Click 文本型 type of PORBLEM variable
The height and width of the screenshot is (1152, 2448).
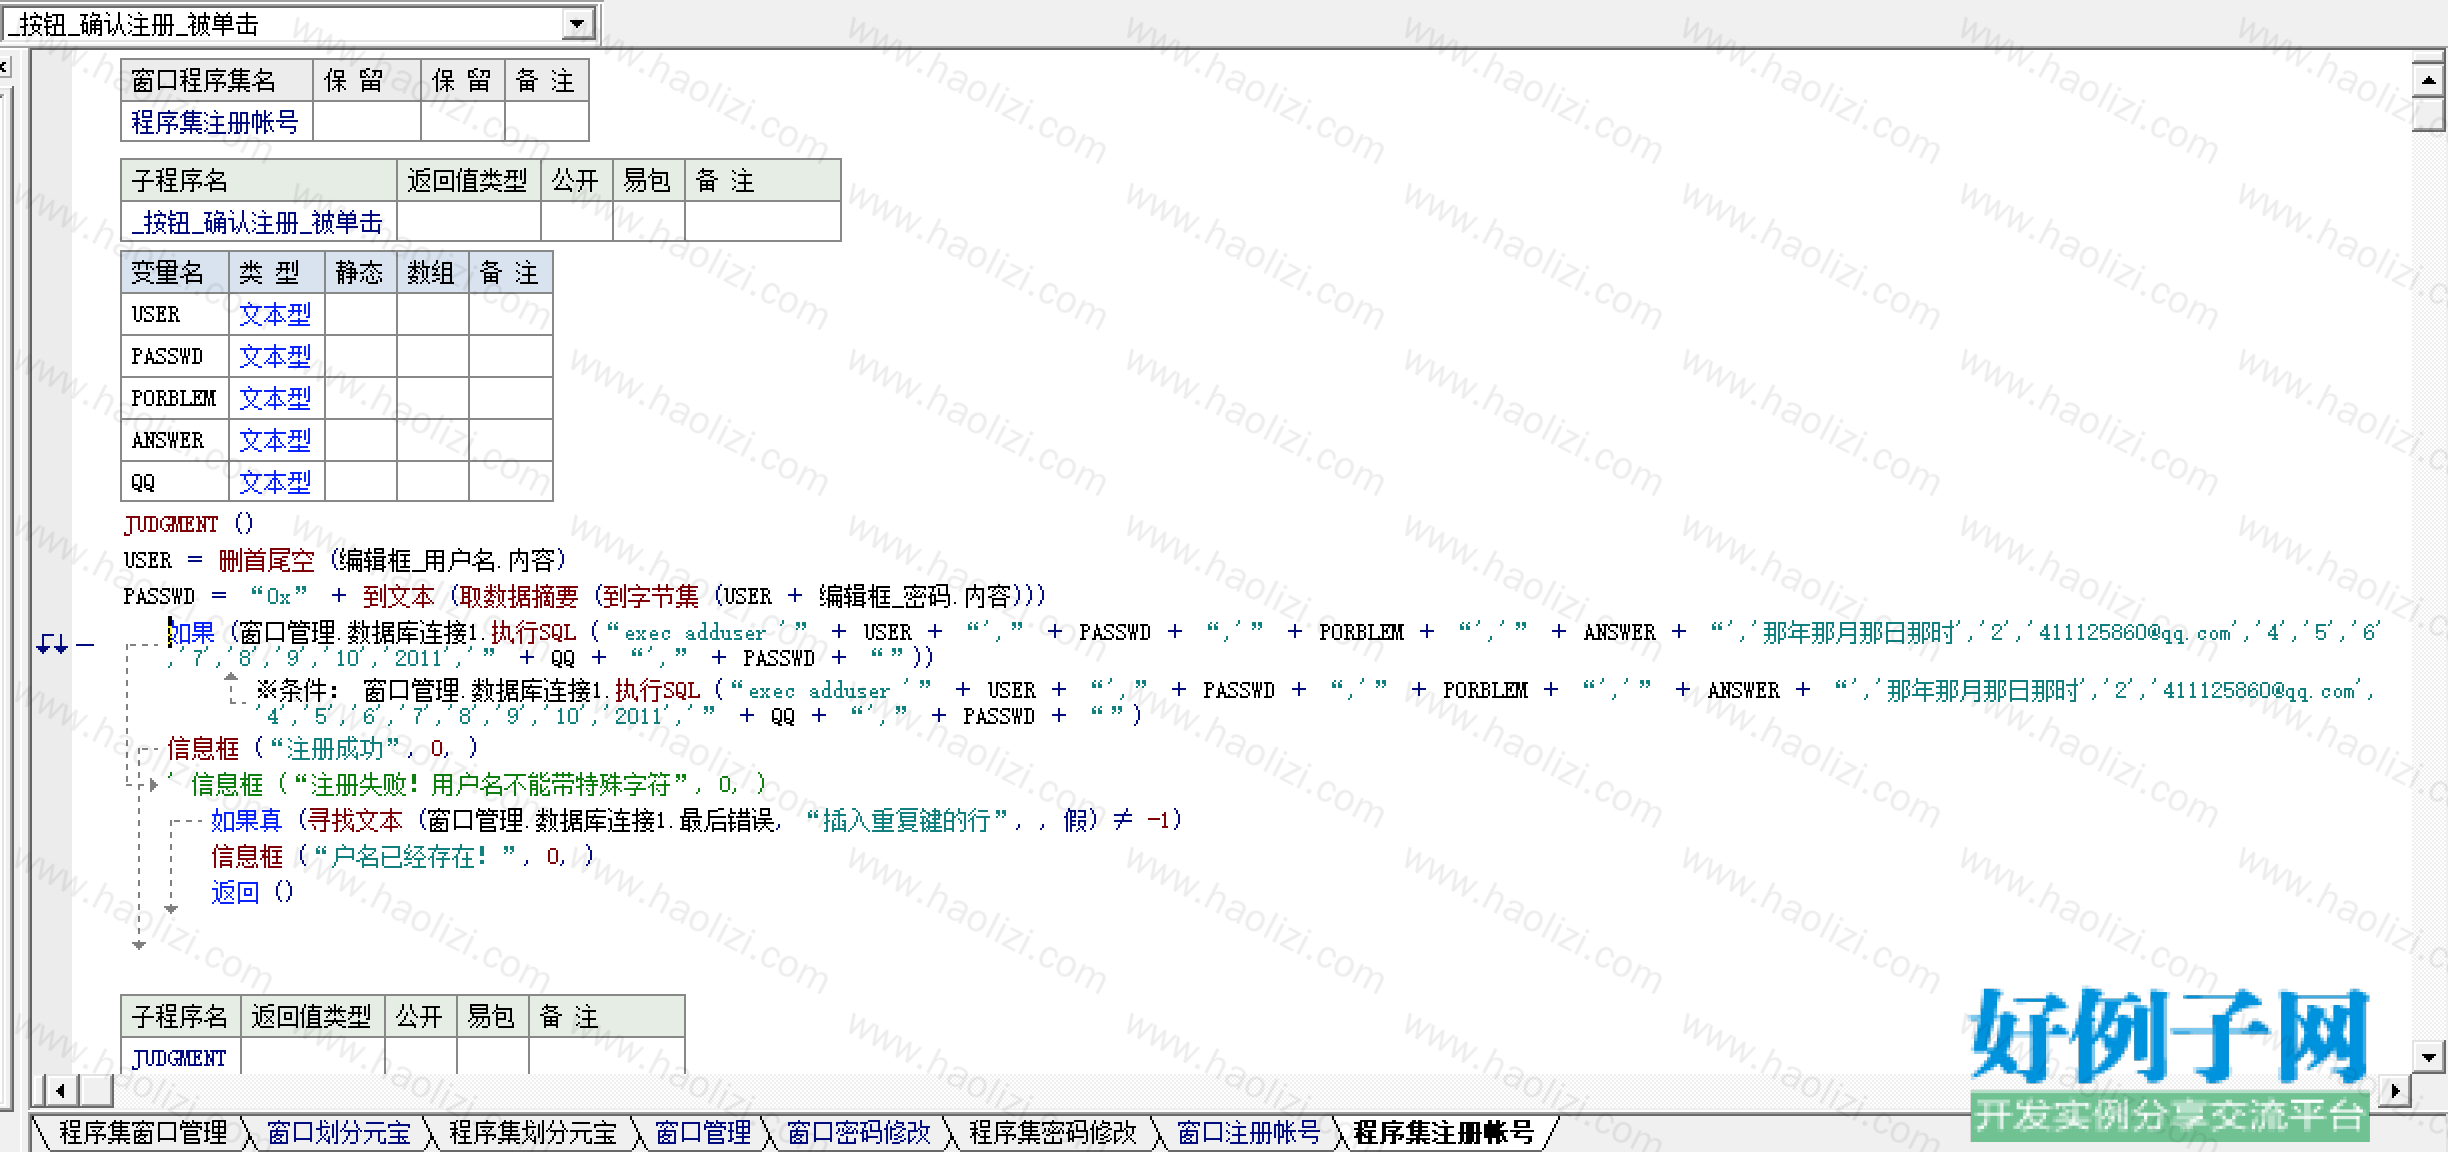[277, 399]
